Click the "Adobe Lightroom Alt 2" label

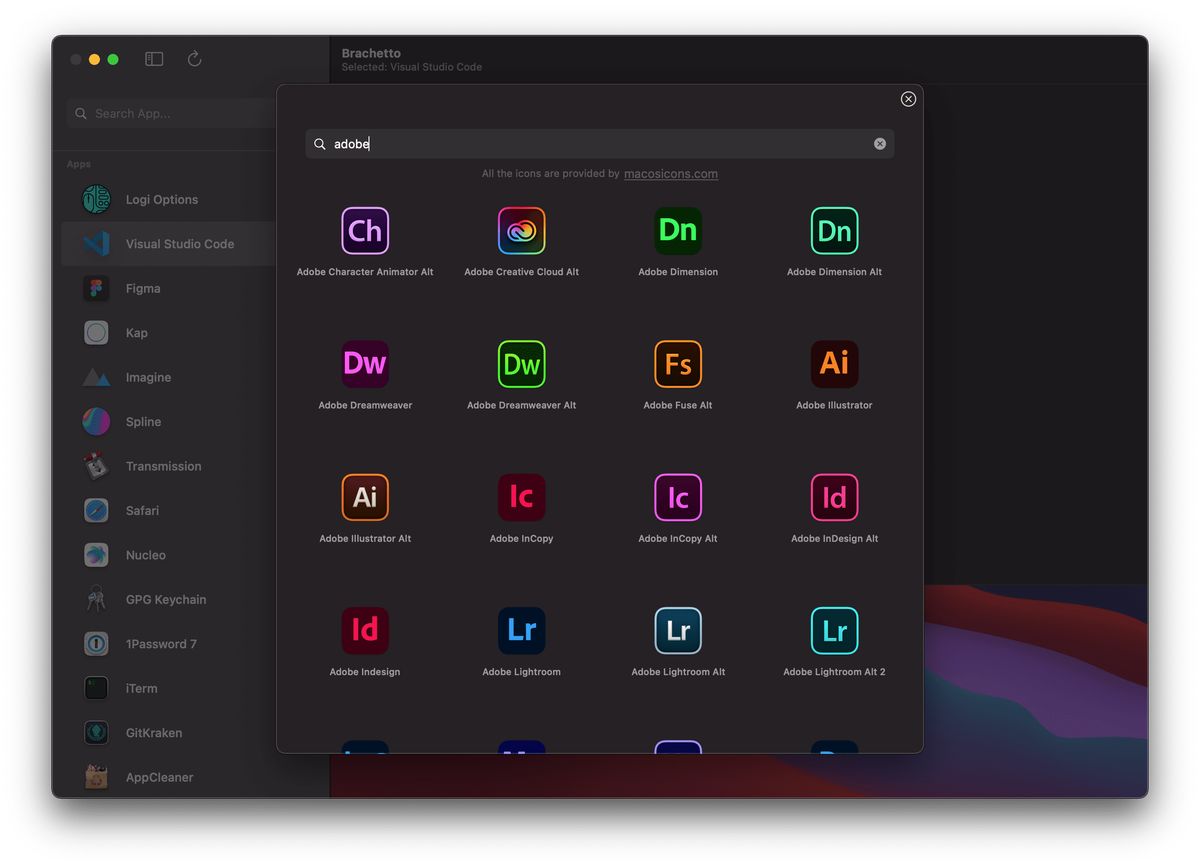(x=835, y=672)
